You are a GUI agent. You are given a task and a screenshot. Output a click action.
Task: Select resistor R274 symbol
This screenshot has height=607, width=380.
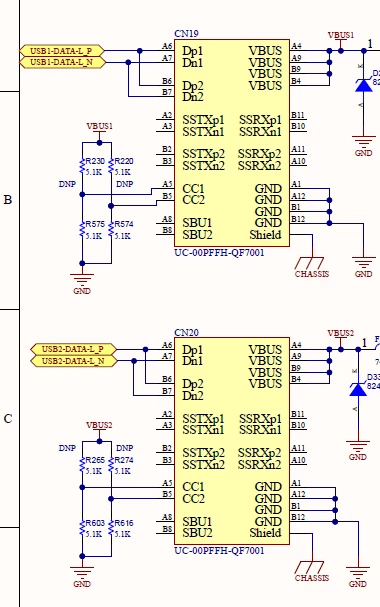point(111,465)
